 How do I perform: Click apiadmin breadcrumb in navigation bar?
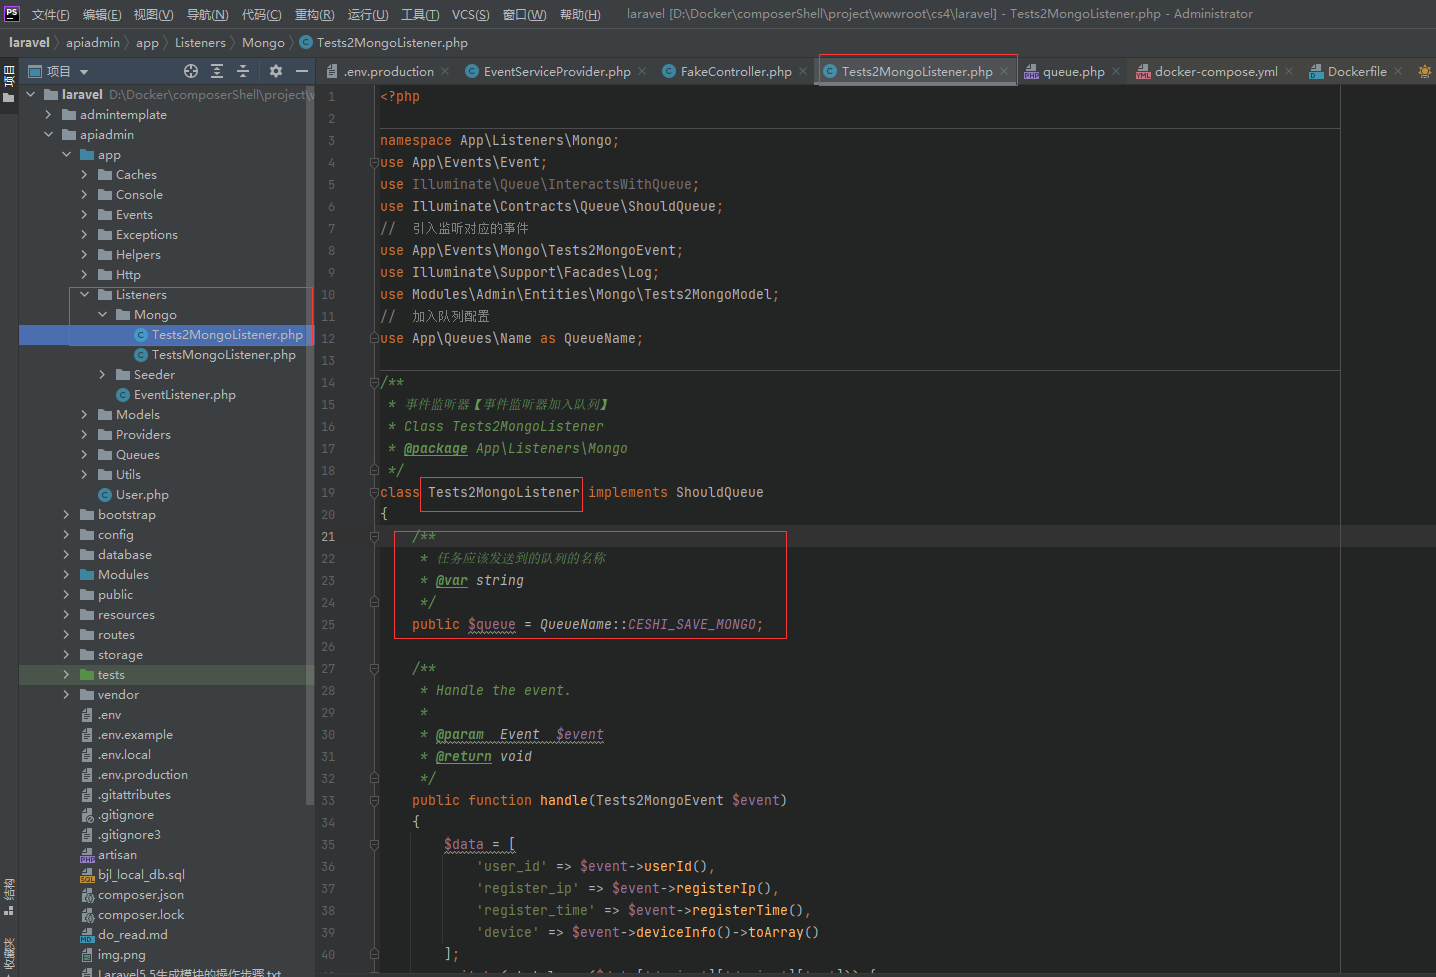click(93, 42)
